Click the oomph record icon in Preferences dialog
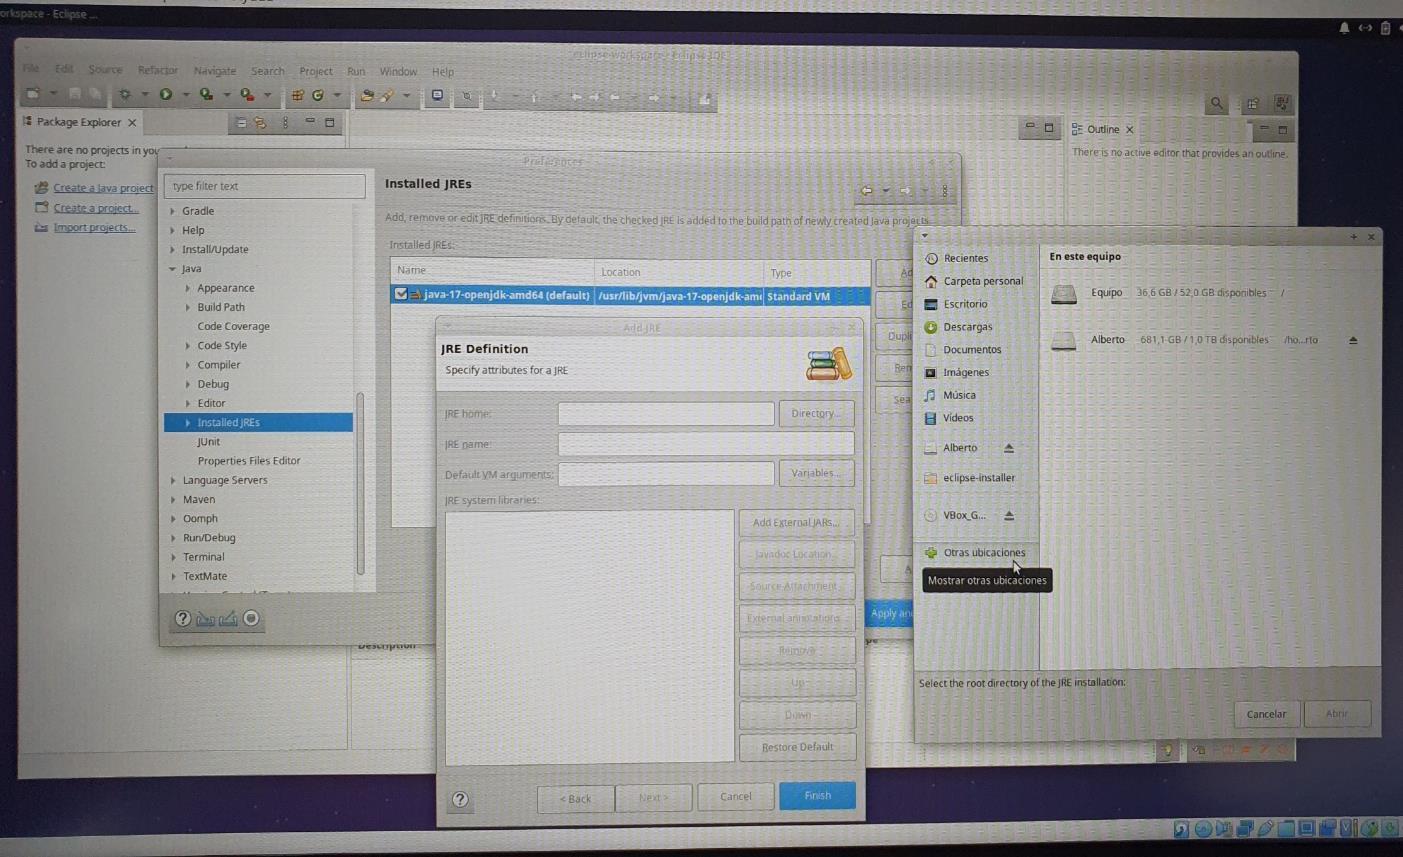This screenshot has width=1403, height=857. [x=252, y=619]
